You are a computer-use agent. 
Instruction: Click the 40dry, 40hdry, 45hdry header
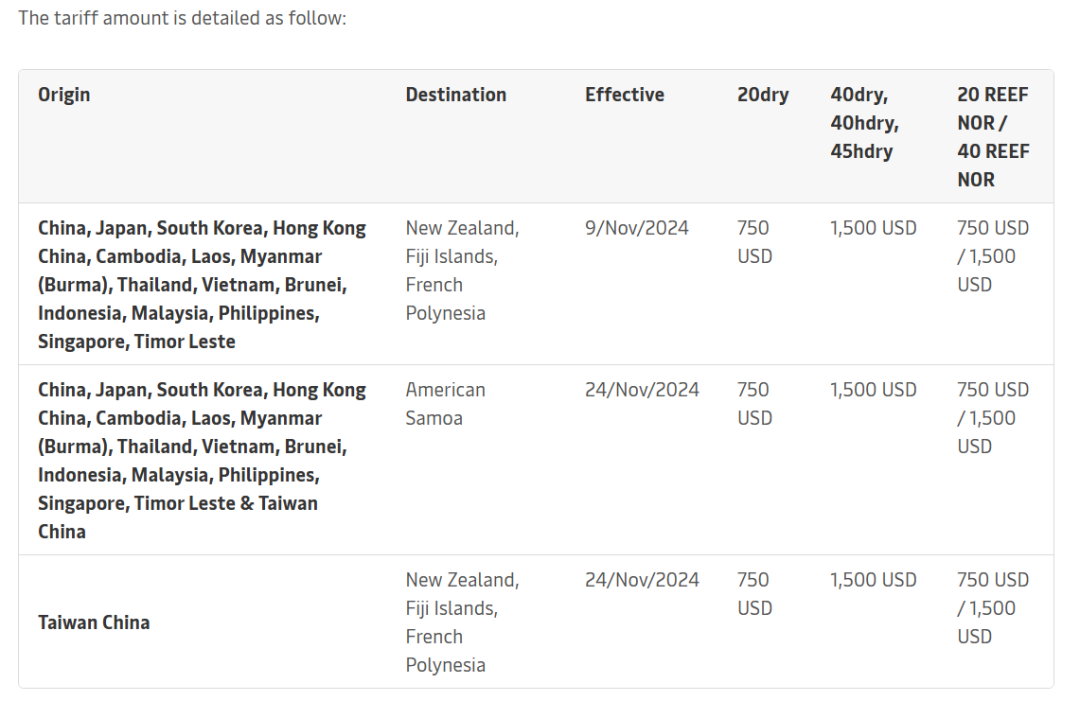[x=864, y=123]
